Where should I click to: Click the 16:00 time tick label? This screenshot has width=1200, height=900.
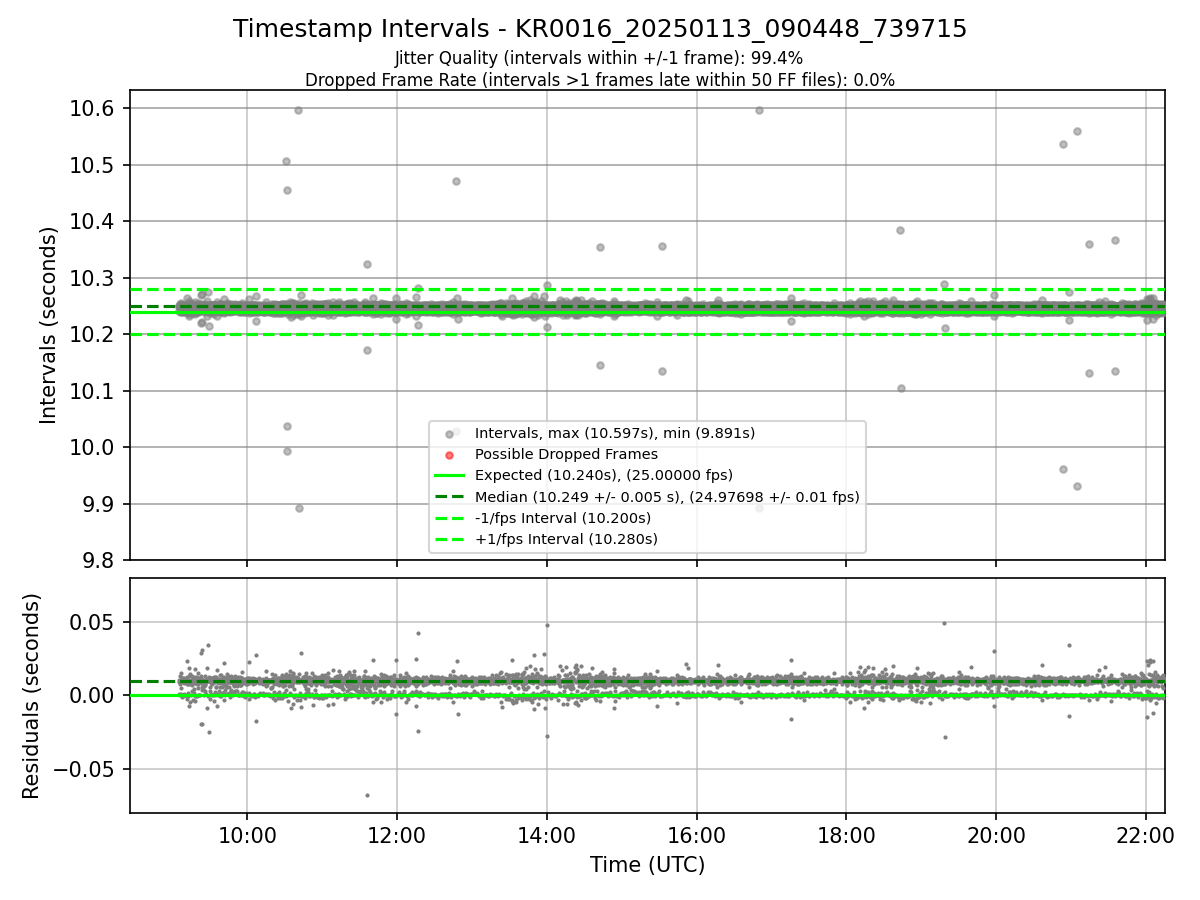696,836
